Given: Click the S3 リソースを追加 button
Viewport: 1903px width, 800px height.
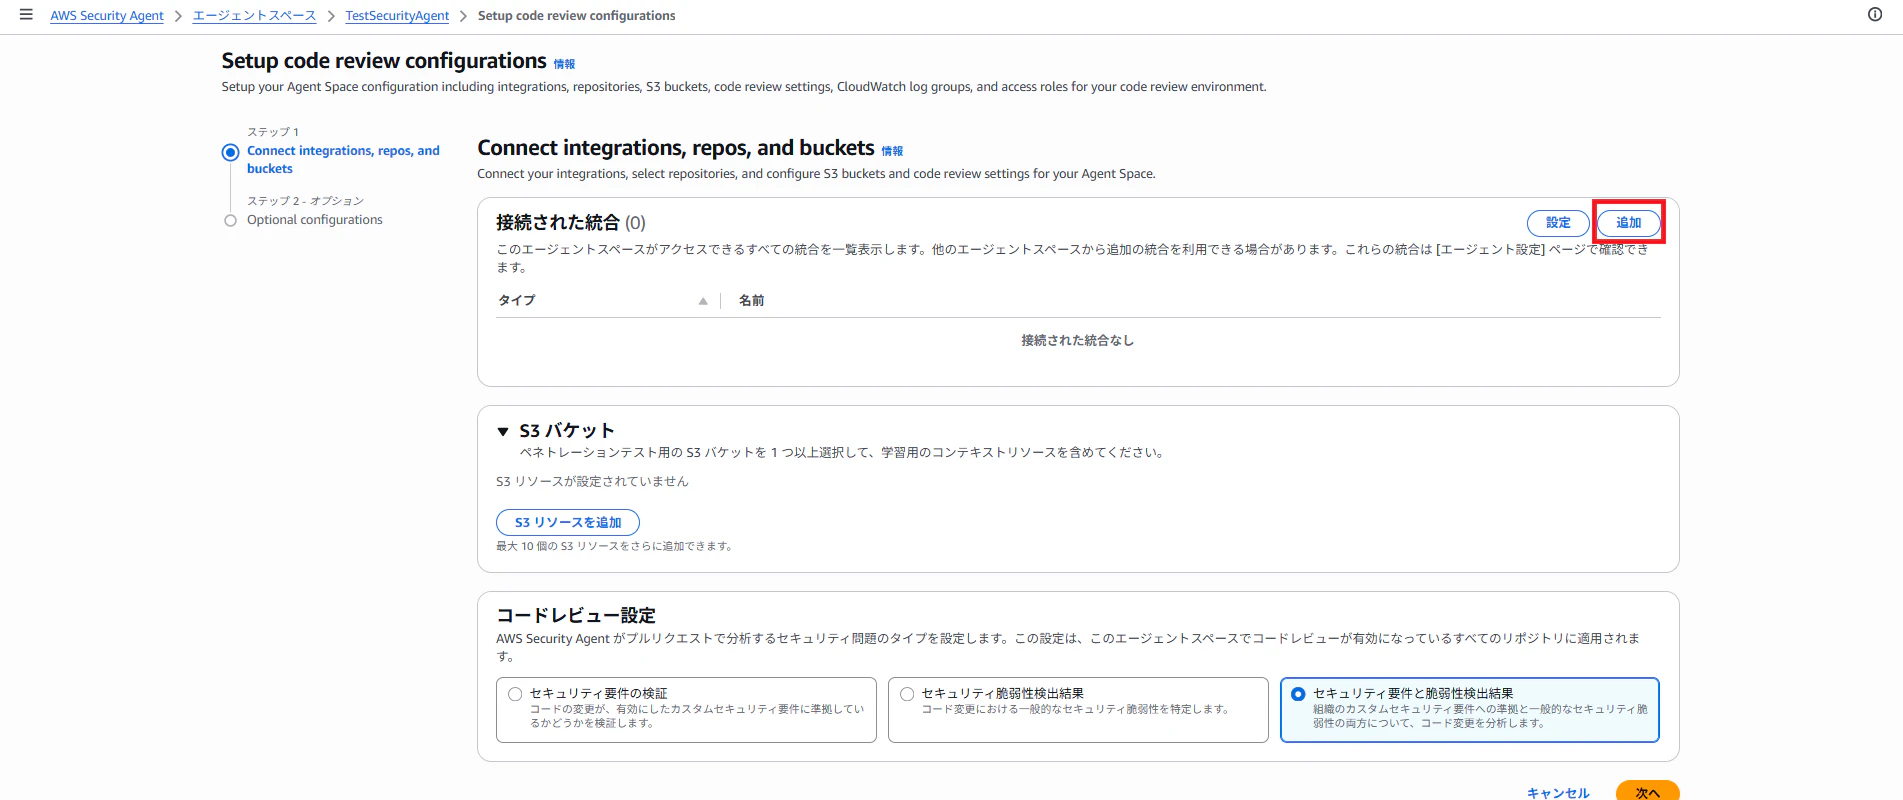Looking at the screenshot, I should coord(568,522).
